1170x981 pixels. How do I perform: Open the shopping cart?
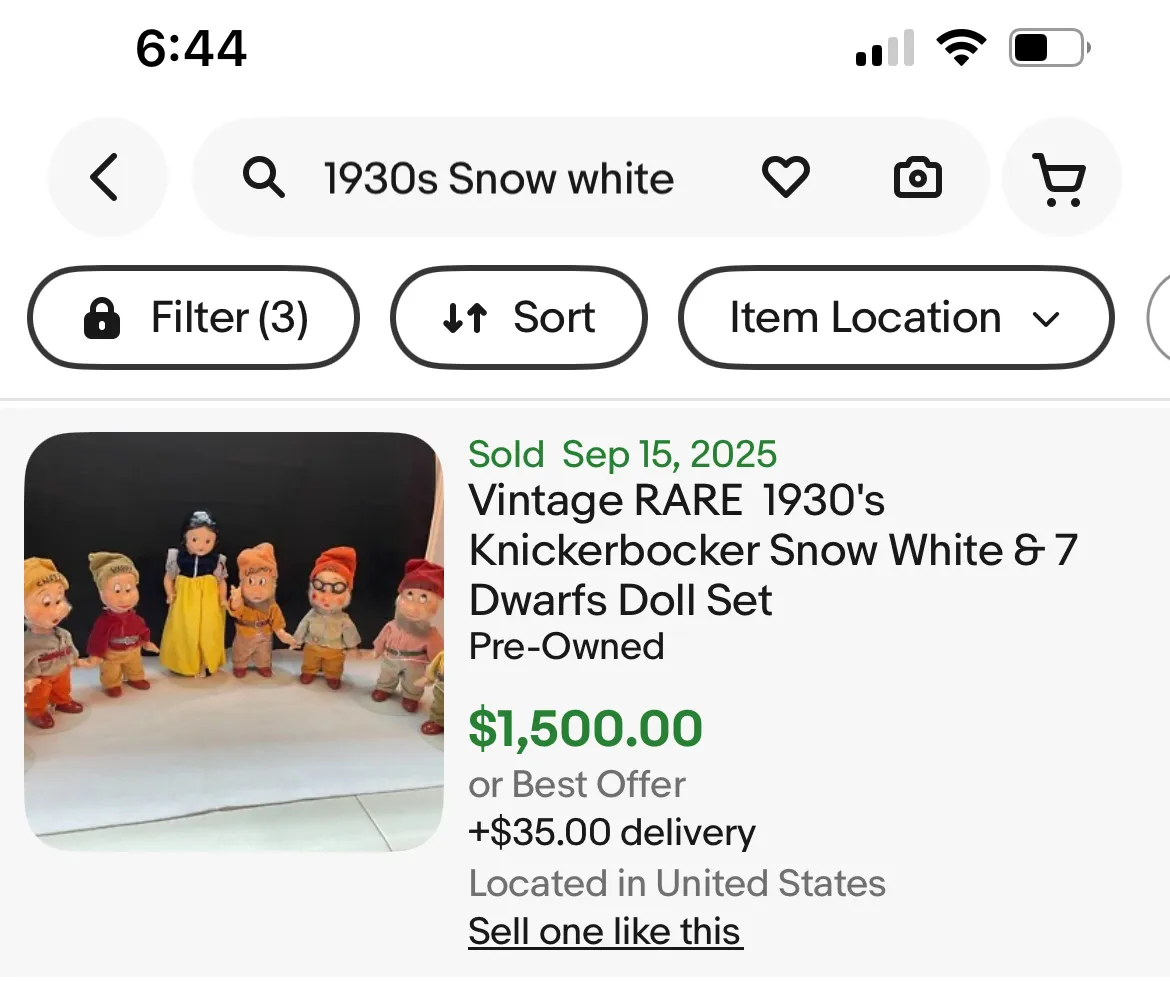click(1060, 180)
